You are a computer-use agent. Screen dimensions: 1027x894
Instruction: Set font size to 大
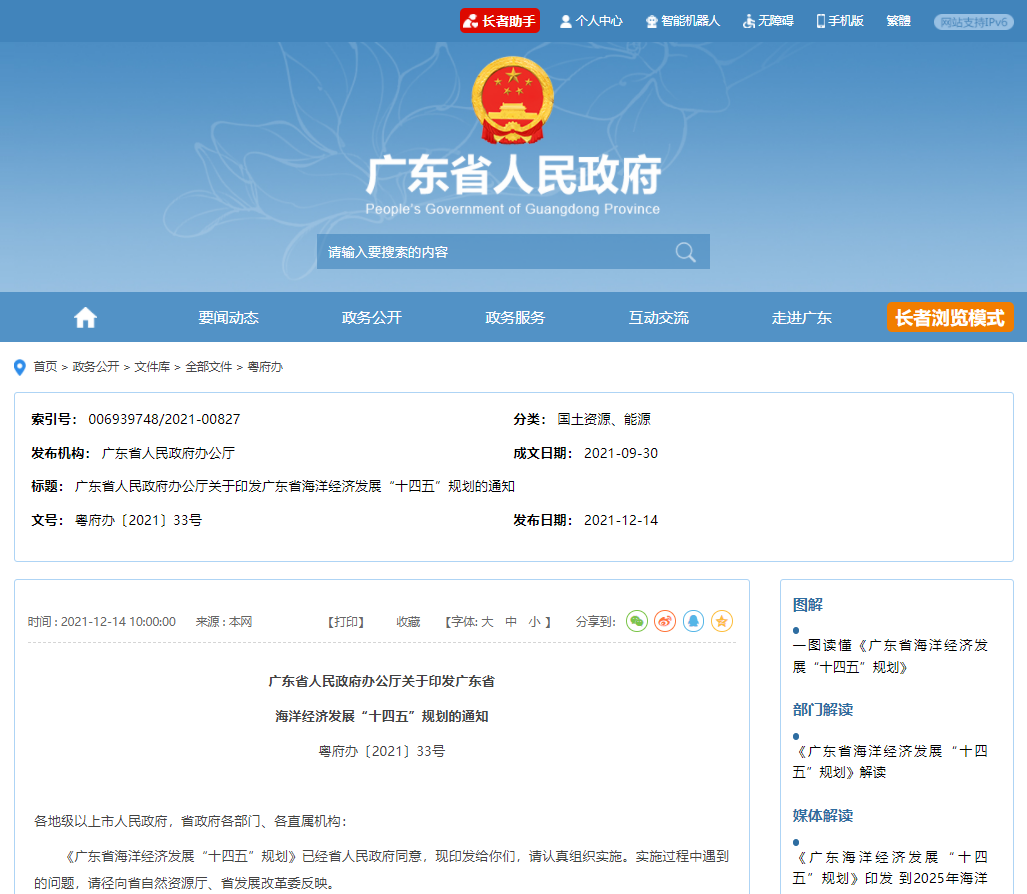pos(488,622)
